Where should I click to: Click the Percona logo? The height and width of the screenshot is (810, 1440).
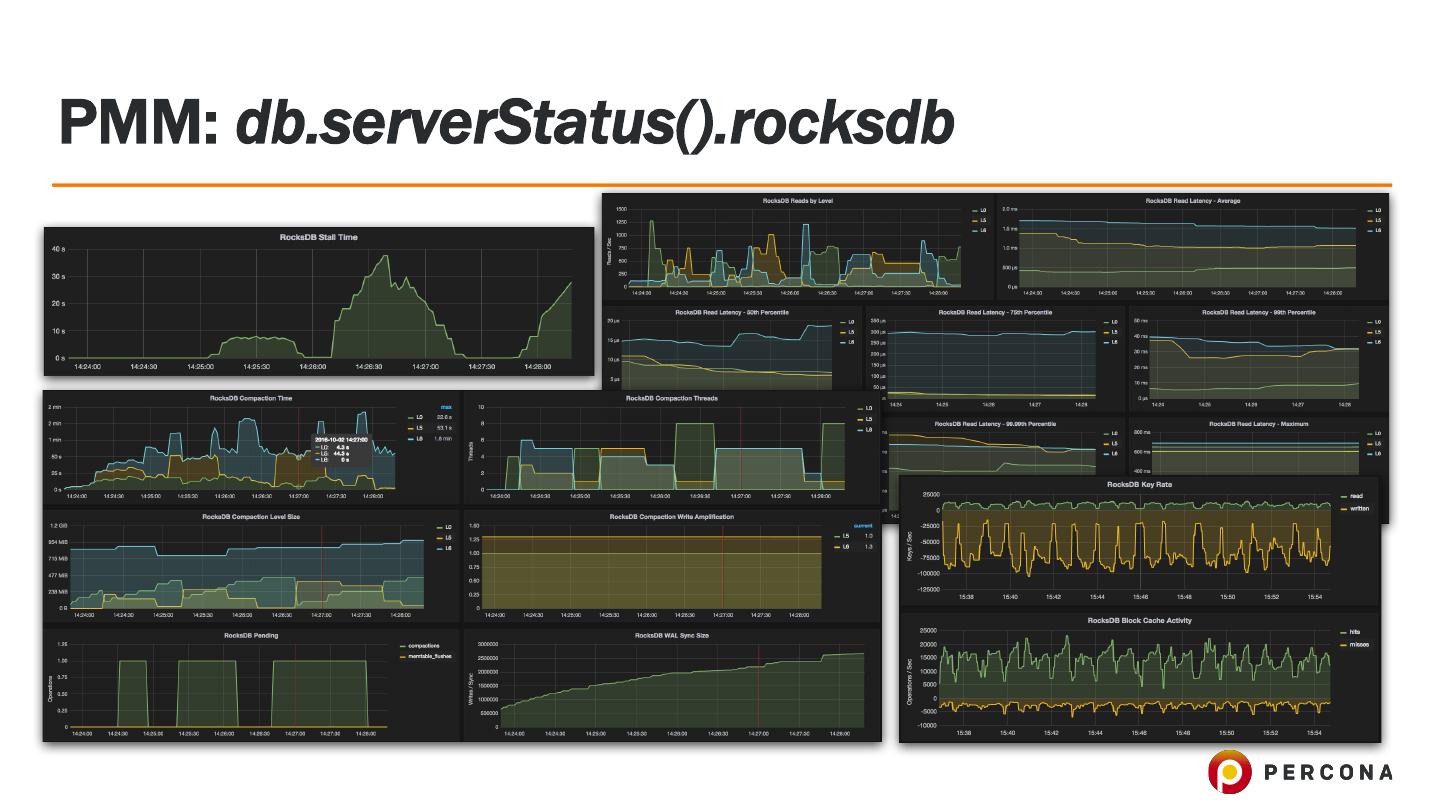pyautogui.click(x=1300, y=772)
